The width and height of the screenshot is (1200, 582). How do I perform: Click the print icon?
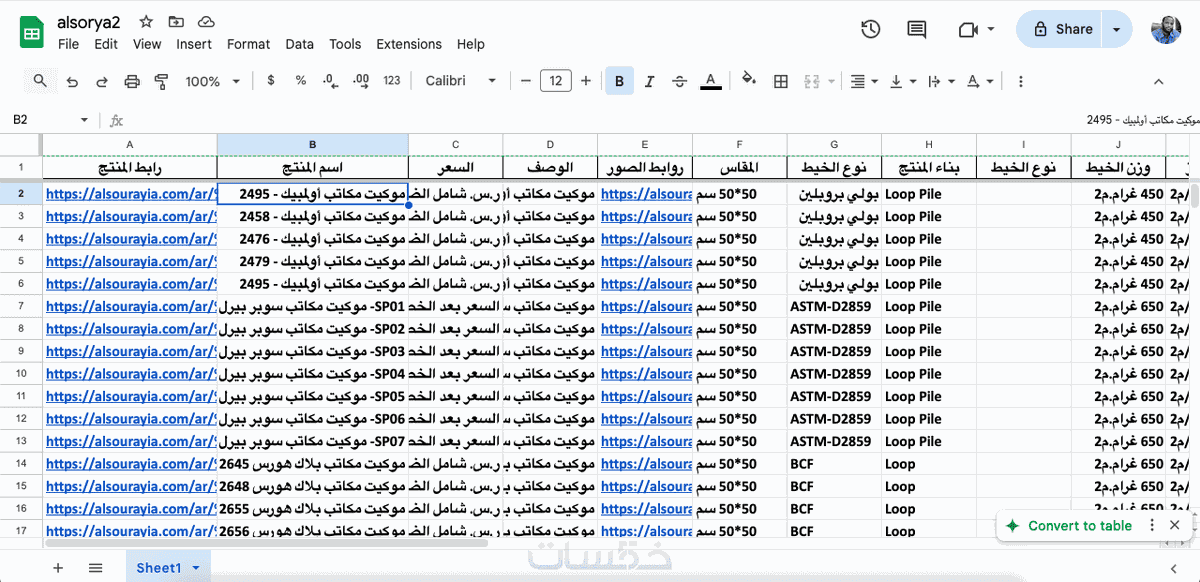click(132, 81)
